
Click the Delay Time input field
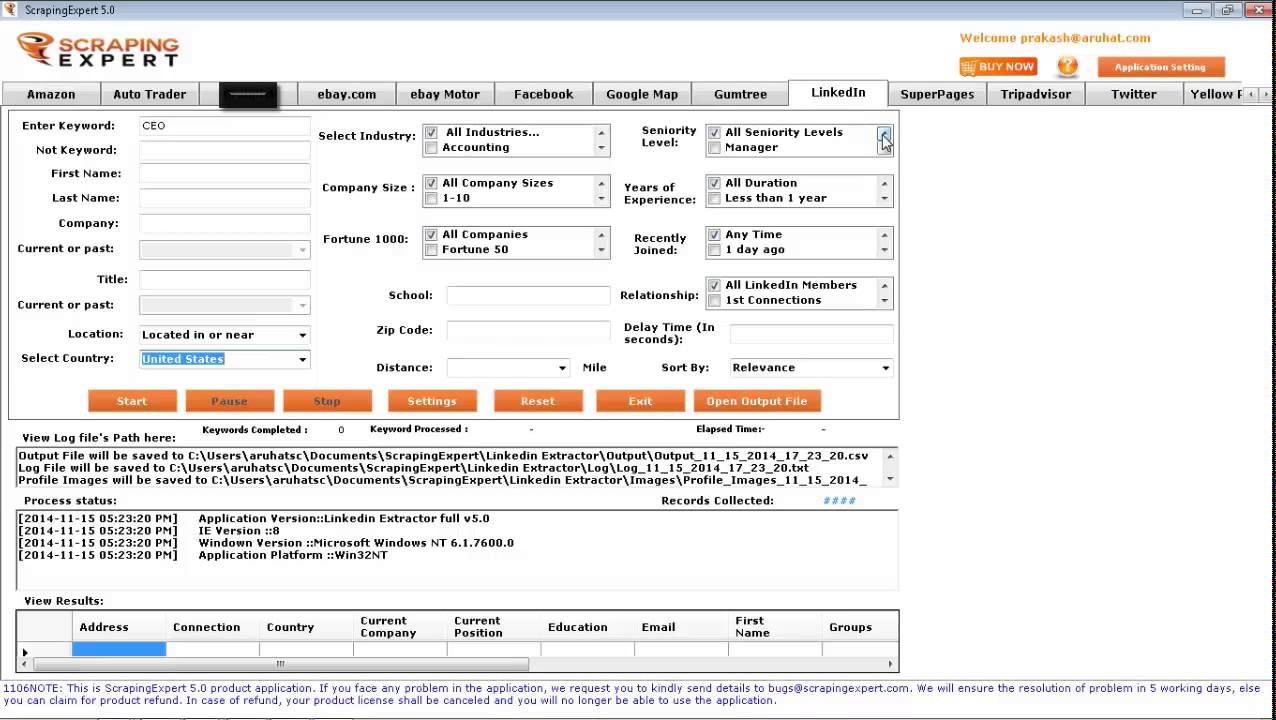(x=811, y=334)
